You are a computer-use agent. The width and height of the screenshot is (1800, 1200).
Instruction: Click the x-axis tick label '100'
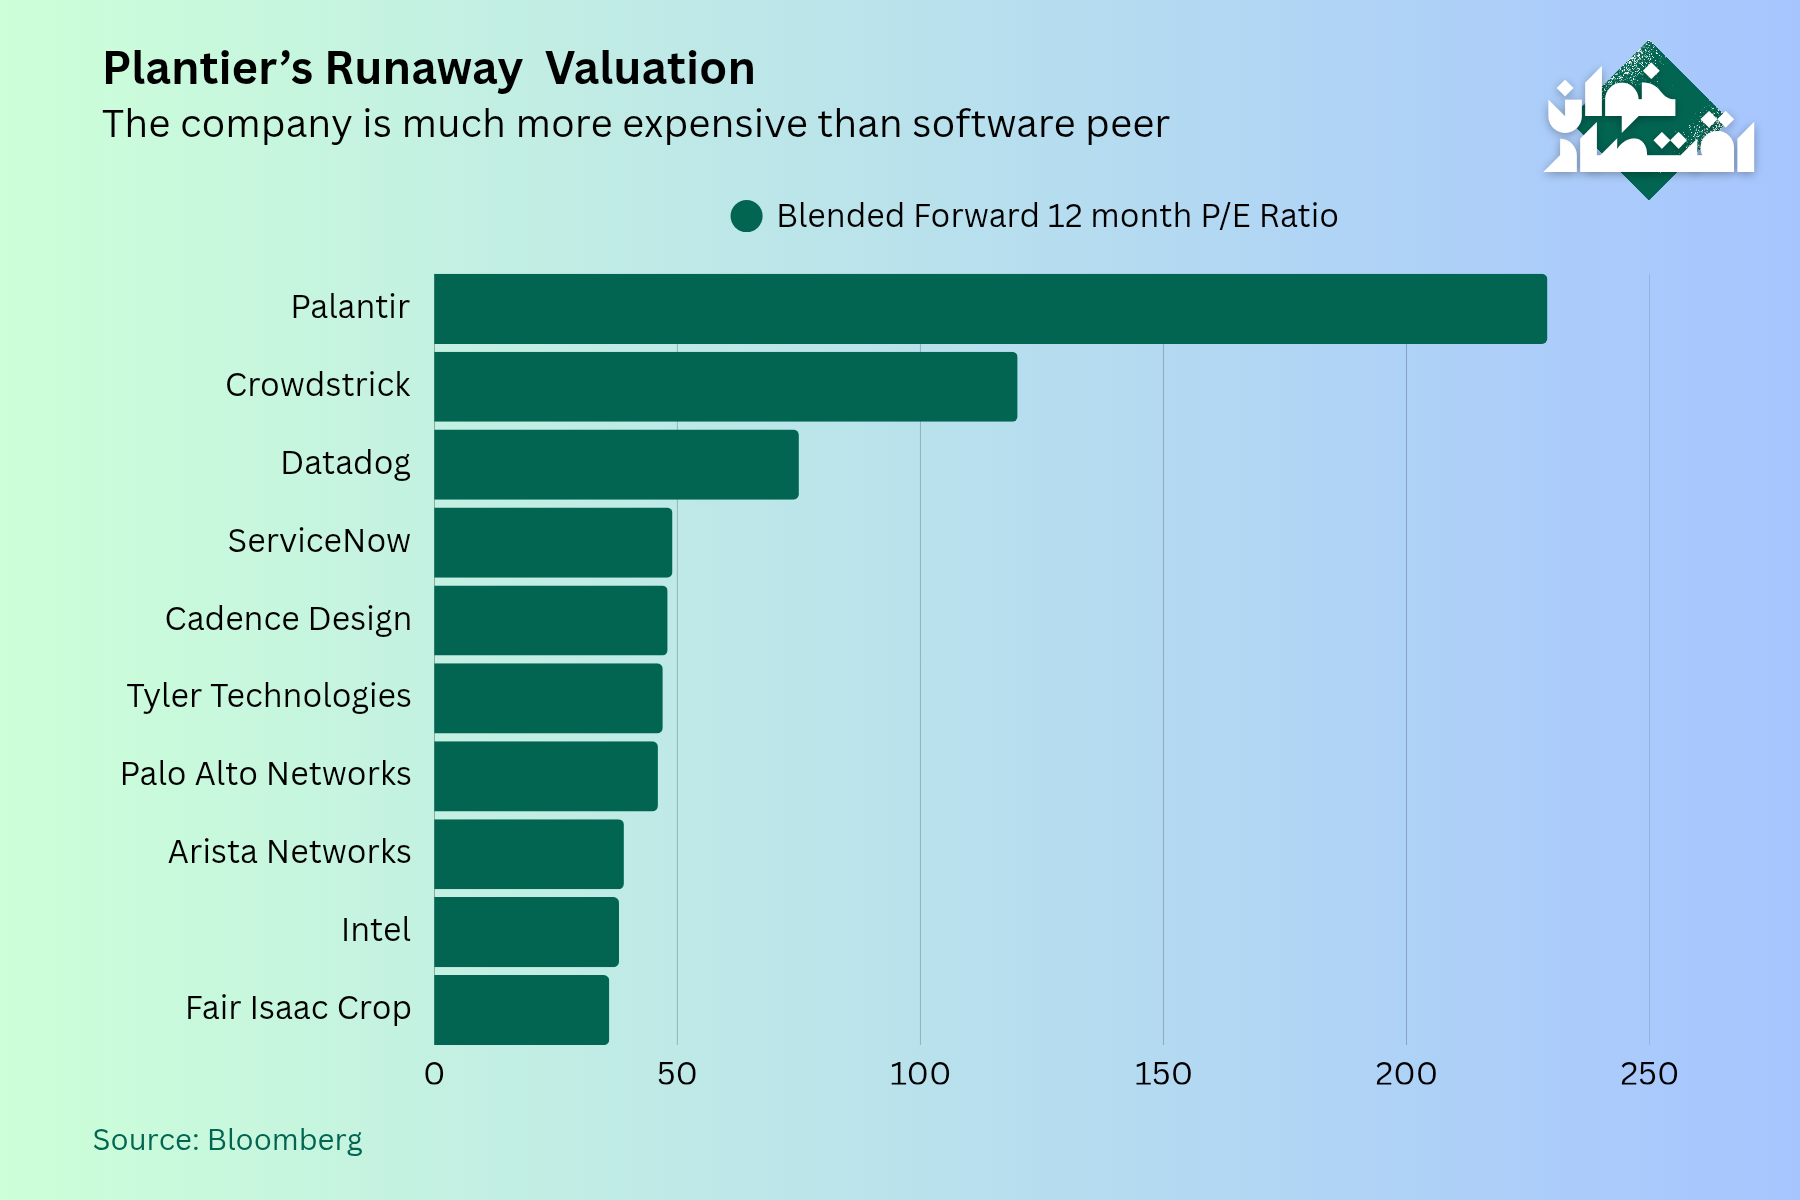click(920, 1074)
